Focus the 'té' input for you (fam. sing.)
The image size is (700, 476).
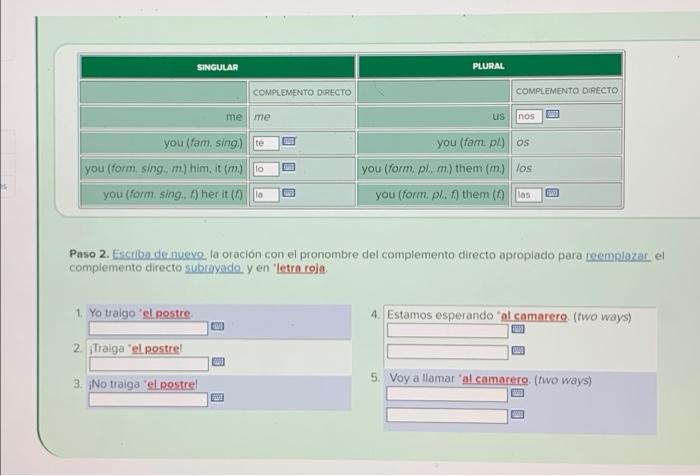pyautogui.click(x=266, y=143)
